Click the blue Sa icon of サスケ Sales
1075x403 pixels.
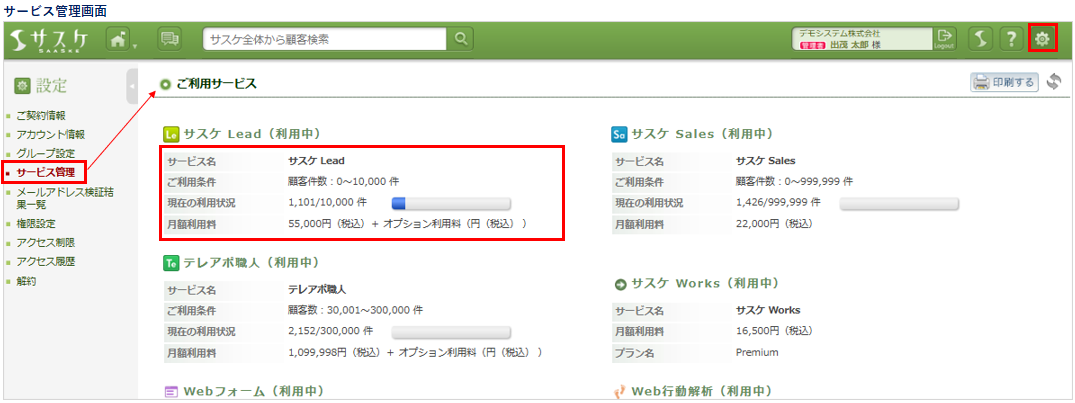[619, 134]
